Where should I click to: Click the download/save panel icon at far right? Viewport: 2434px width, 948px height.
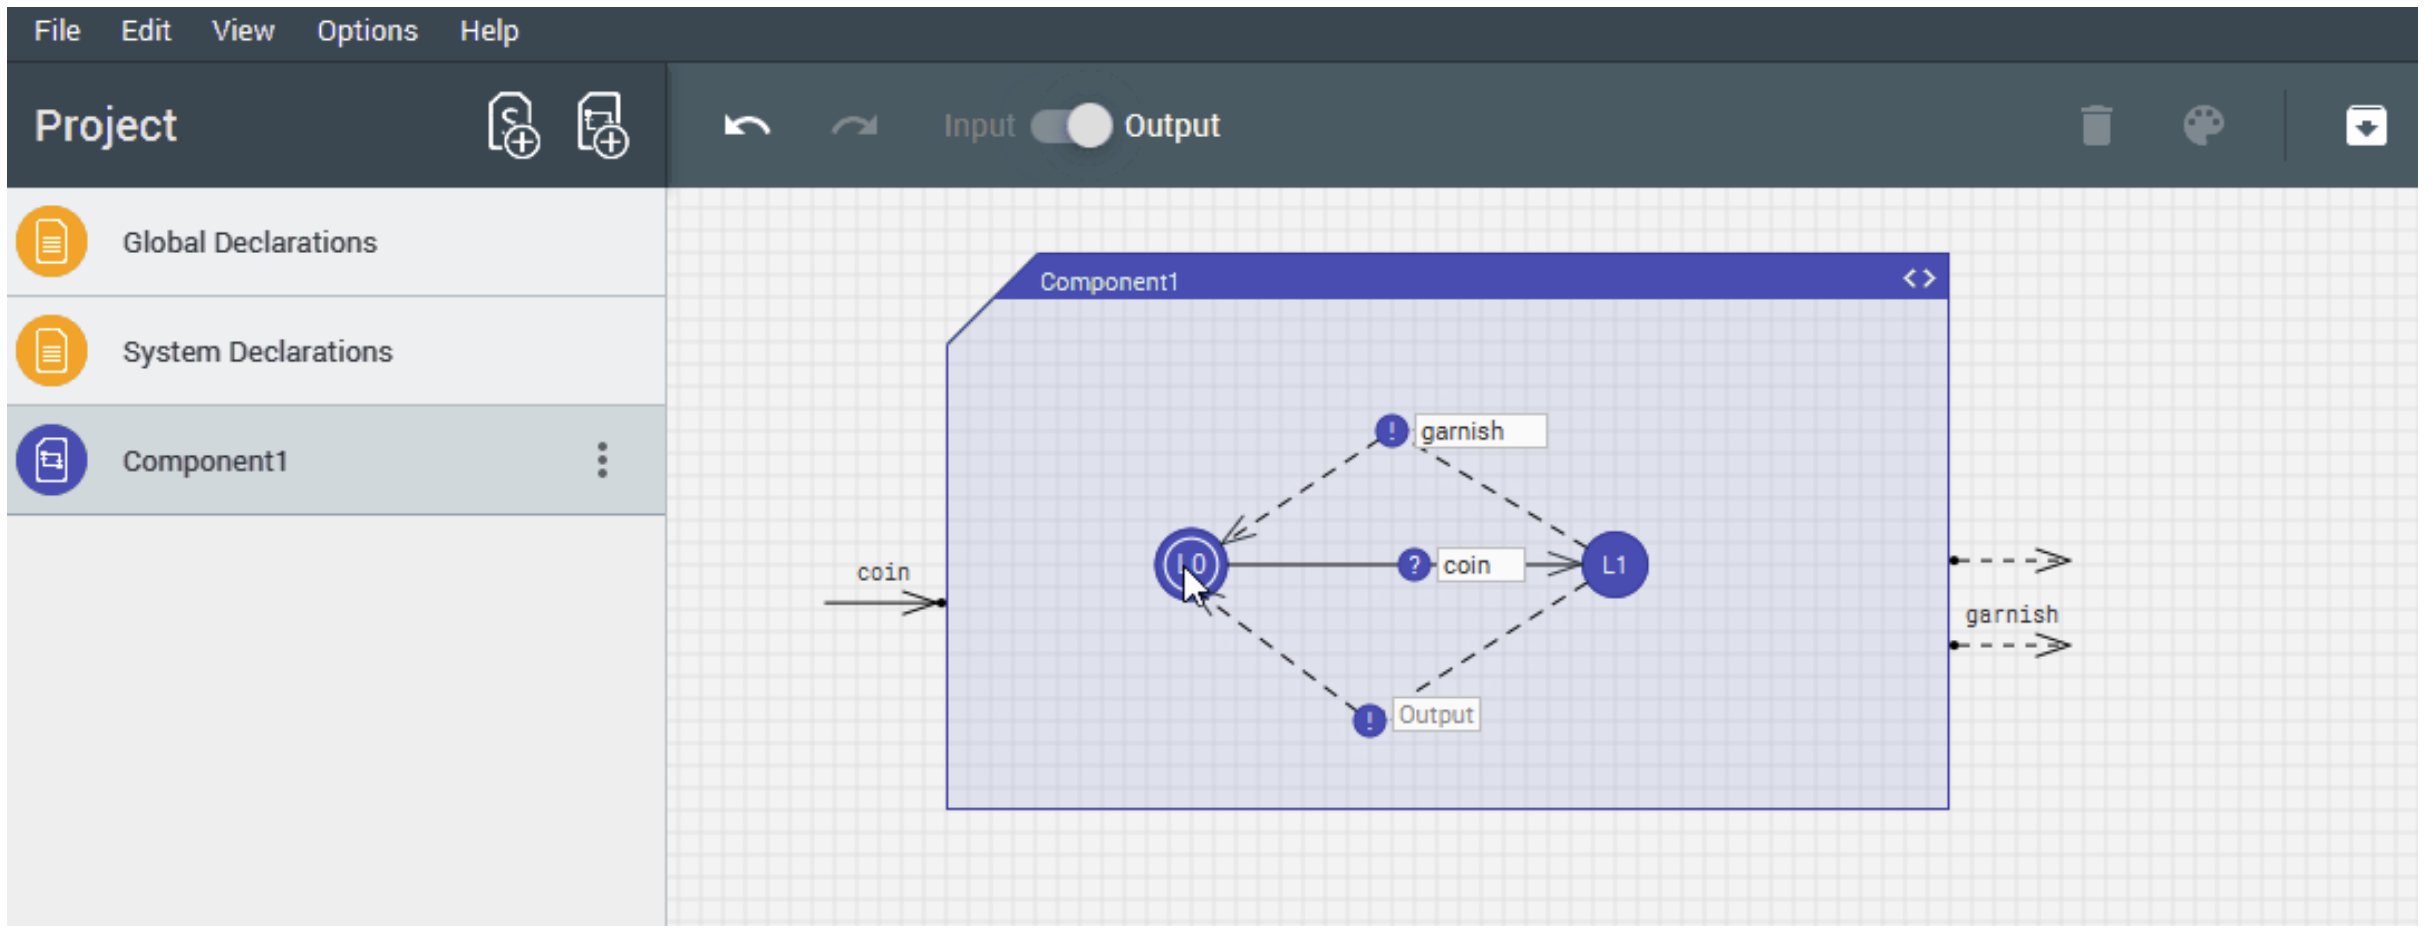2366,126
